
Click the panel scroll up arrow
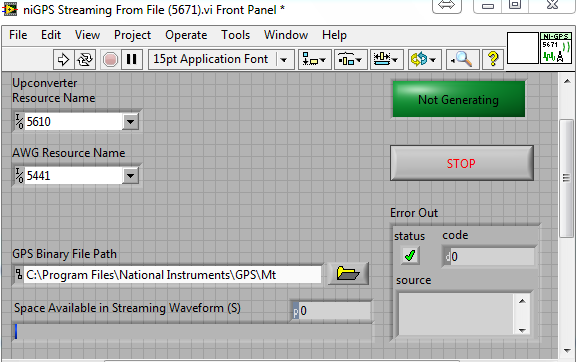click(x=567, y=81)
